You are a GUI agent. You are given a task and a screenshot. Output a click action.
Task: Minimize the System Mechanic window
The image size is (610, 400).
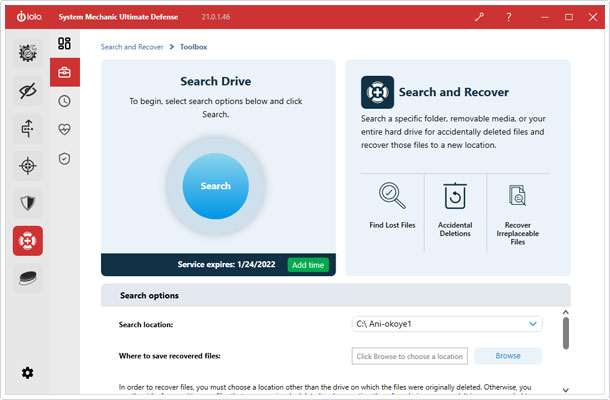pos(545,17)
